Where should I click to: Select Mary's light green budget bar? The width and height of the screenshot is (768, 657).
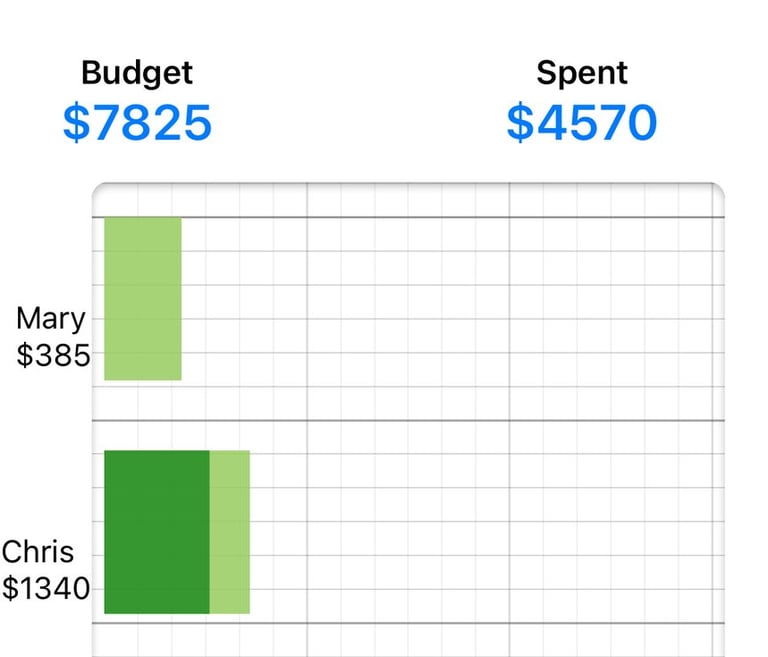tap(143, 298)
